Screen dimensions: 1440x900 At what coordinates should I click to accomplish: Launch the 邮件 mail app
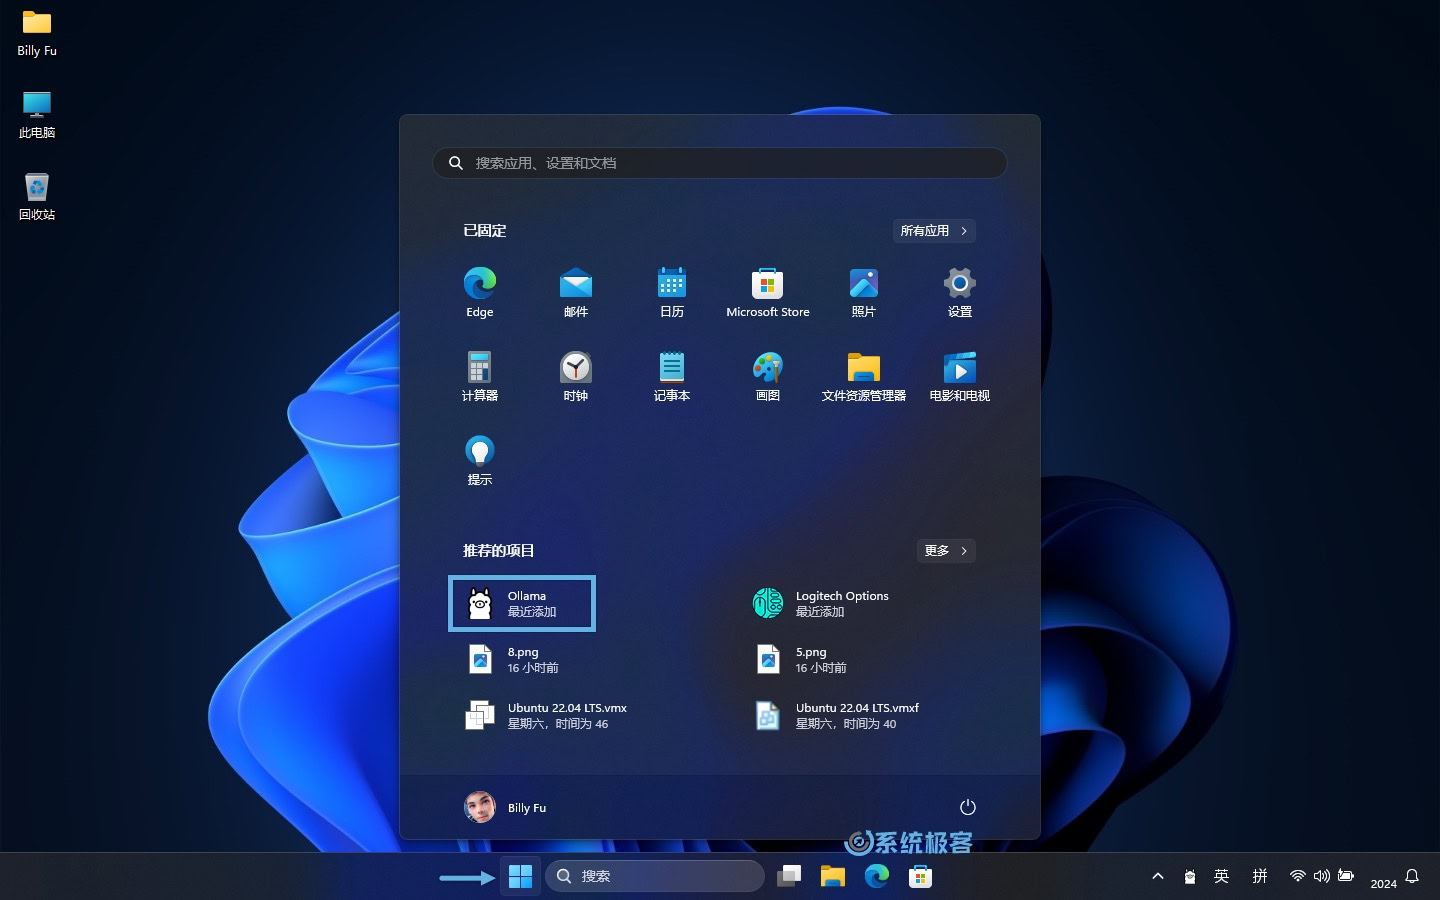[576, 292]
